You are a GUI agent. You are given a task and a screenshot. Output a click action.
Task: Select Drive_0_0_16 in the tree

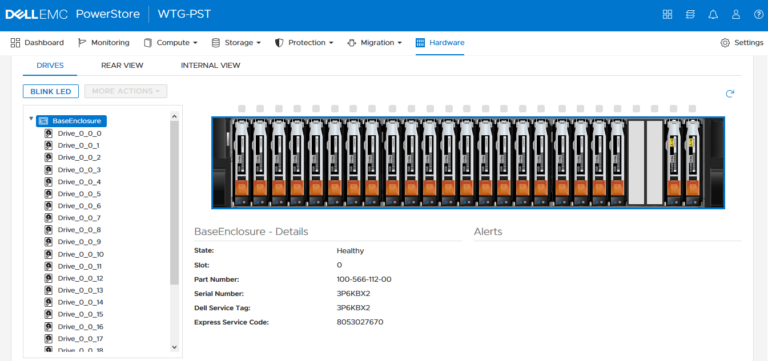(81, 326)
